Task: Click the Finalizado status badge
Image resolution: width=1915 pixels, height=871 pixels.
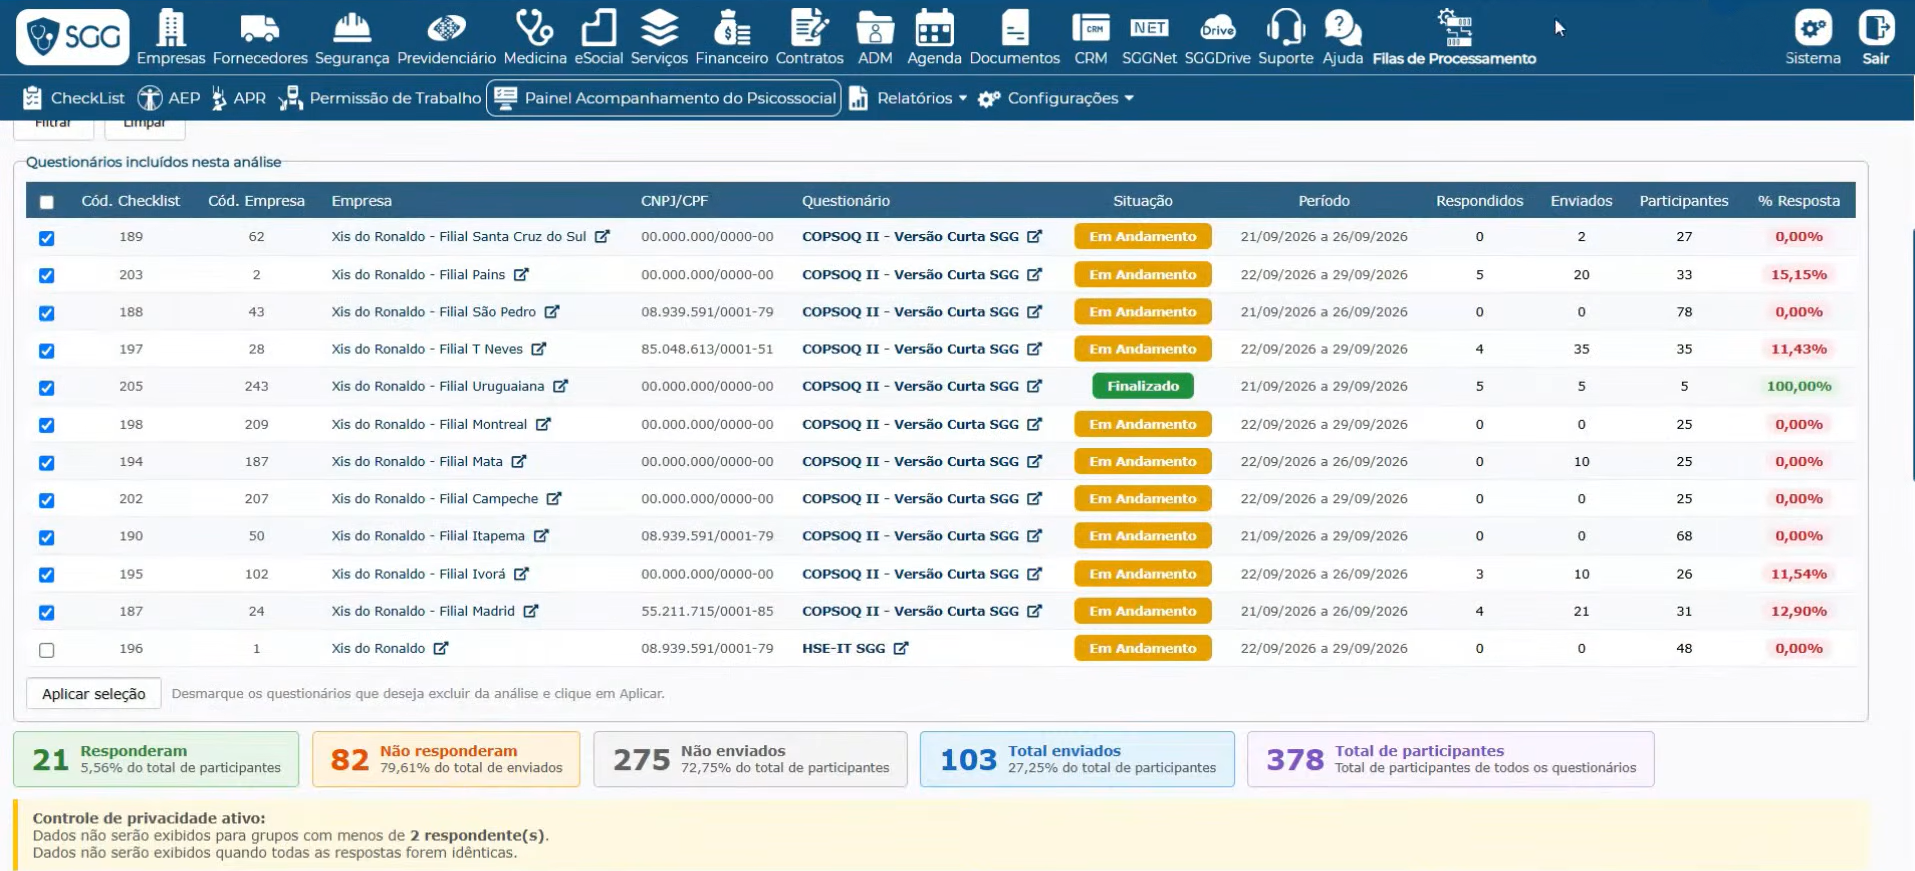Action: tap(1143, 386)
